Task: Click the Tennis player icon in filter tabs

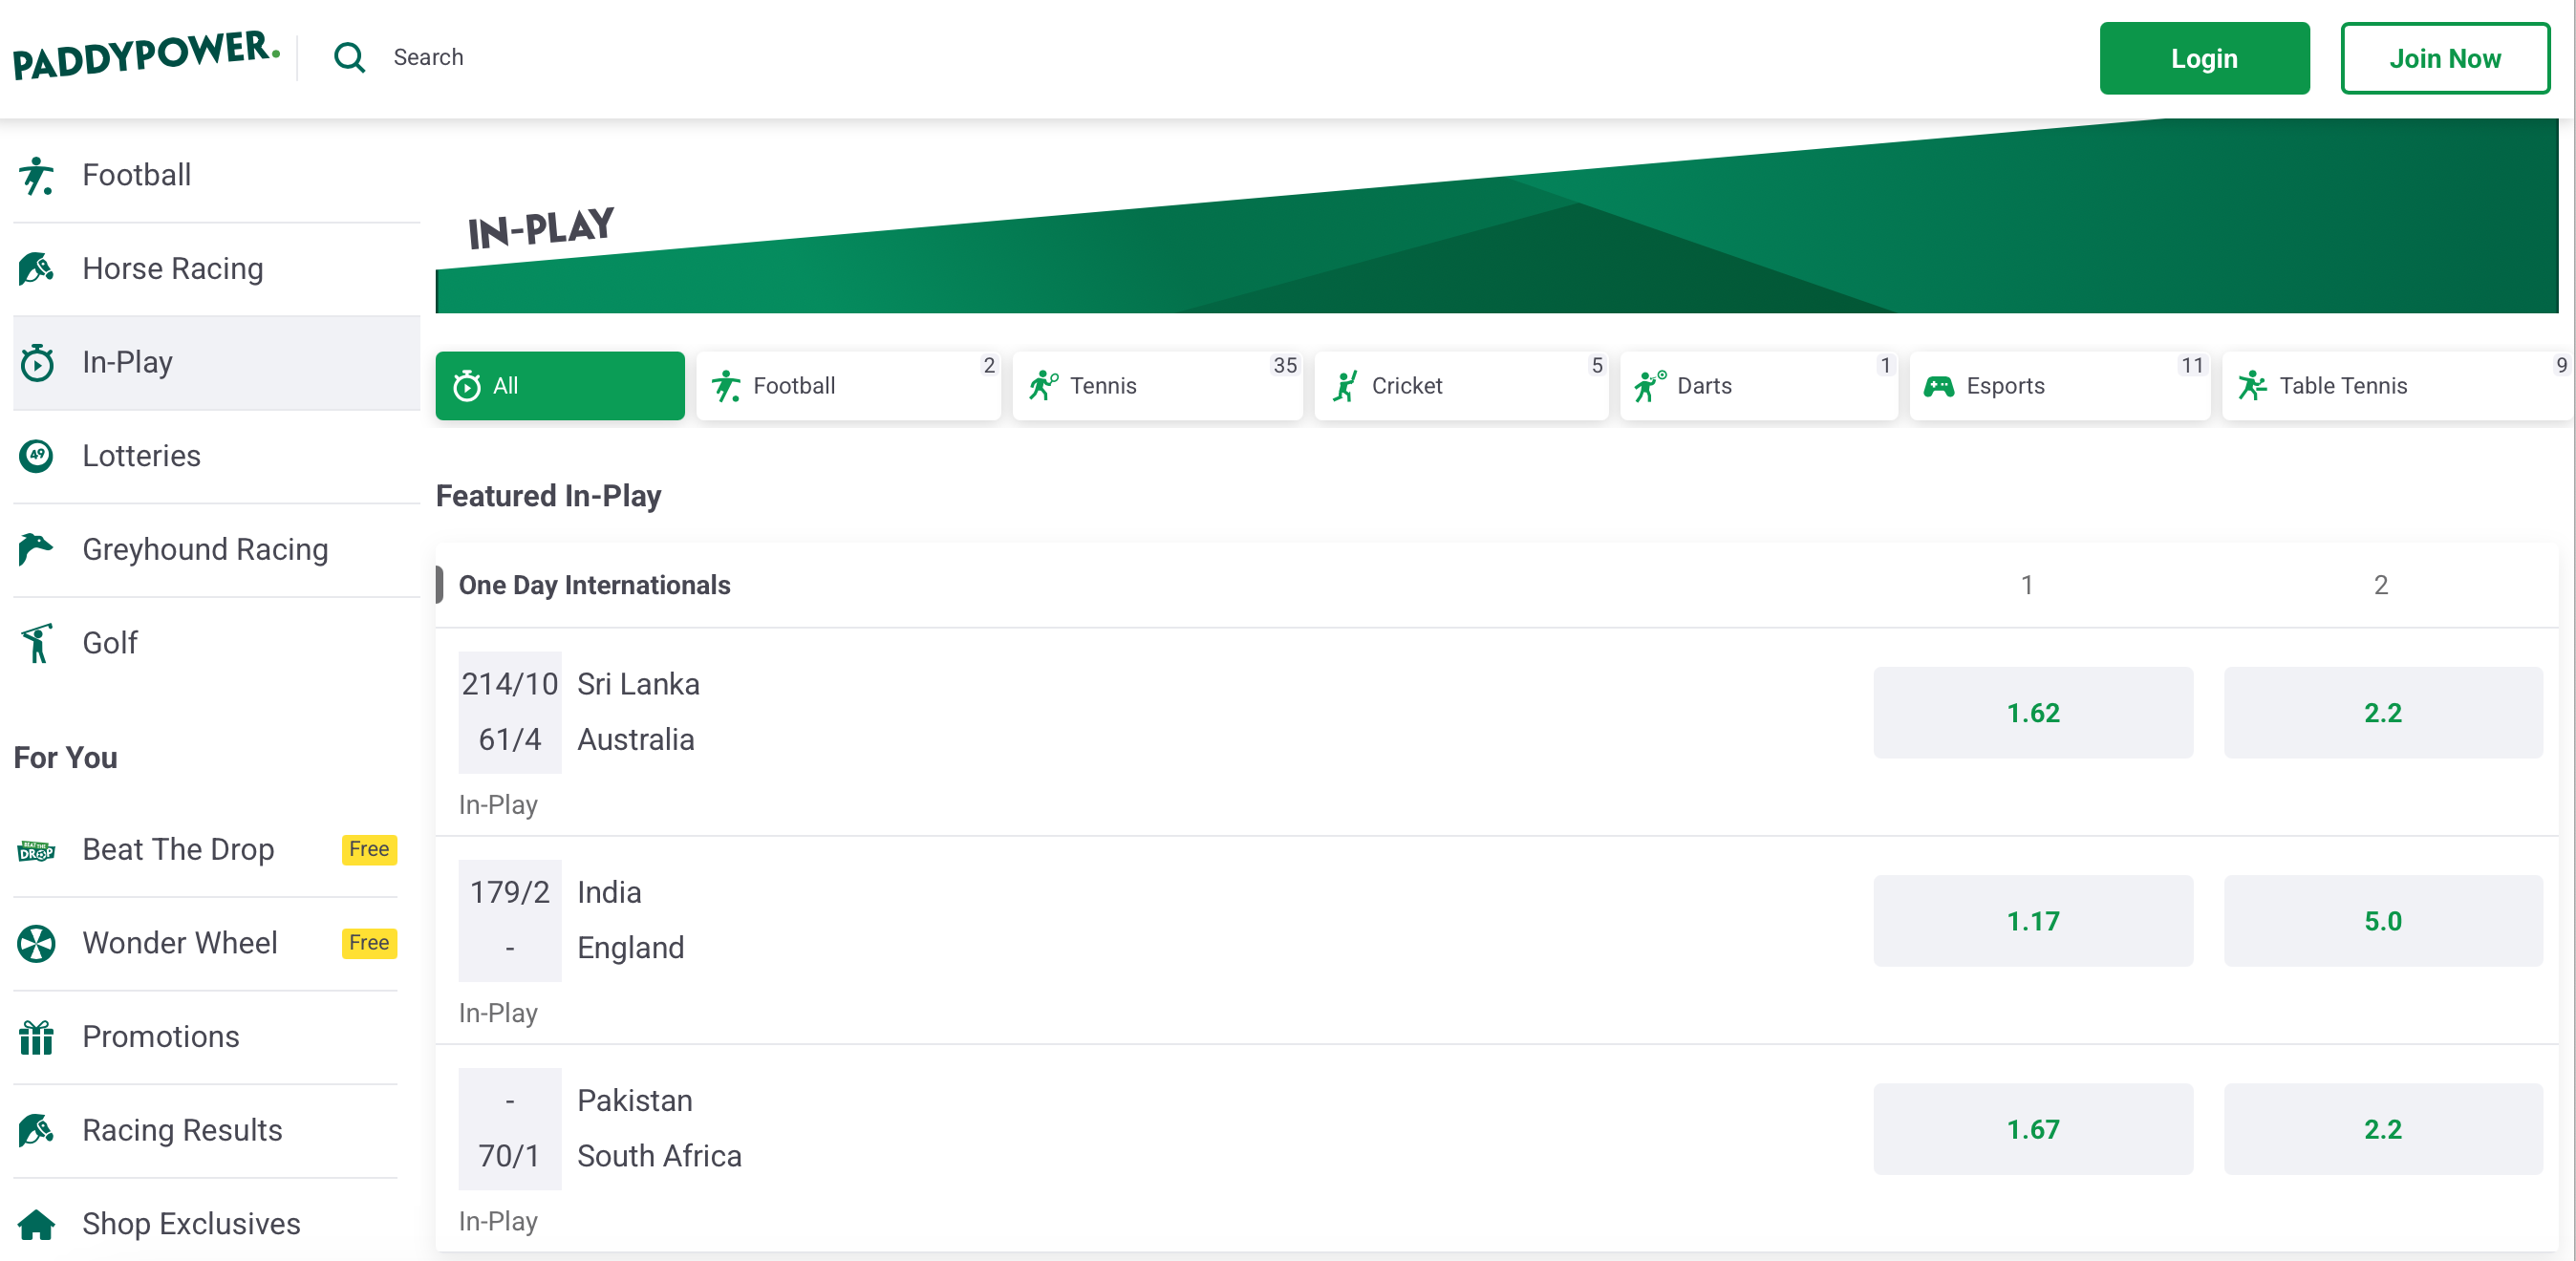Action: (1043, 386)
